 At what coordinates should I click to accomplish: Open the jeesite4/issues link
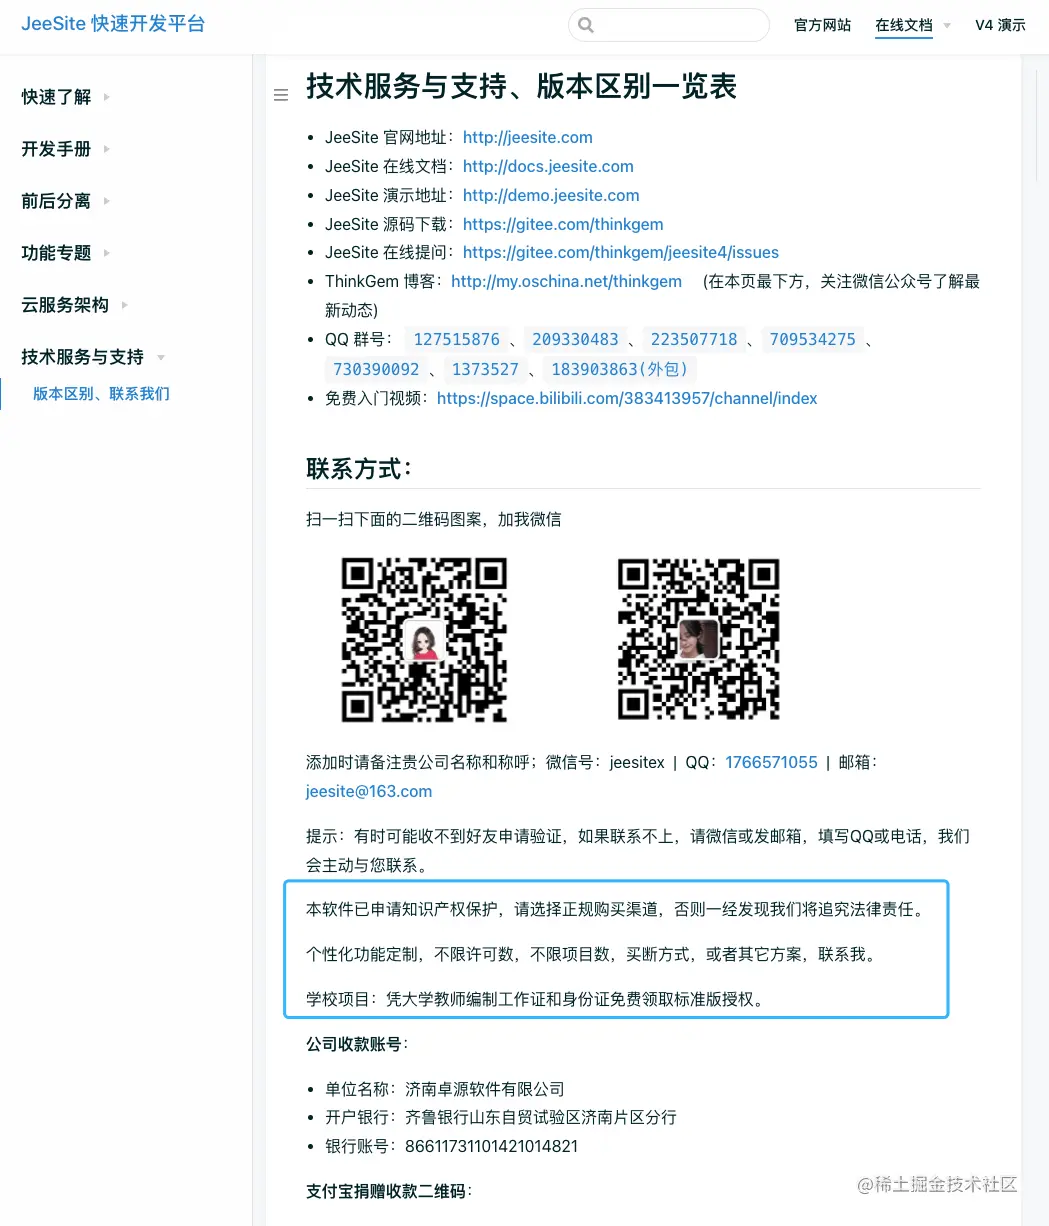coord(621,252)
